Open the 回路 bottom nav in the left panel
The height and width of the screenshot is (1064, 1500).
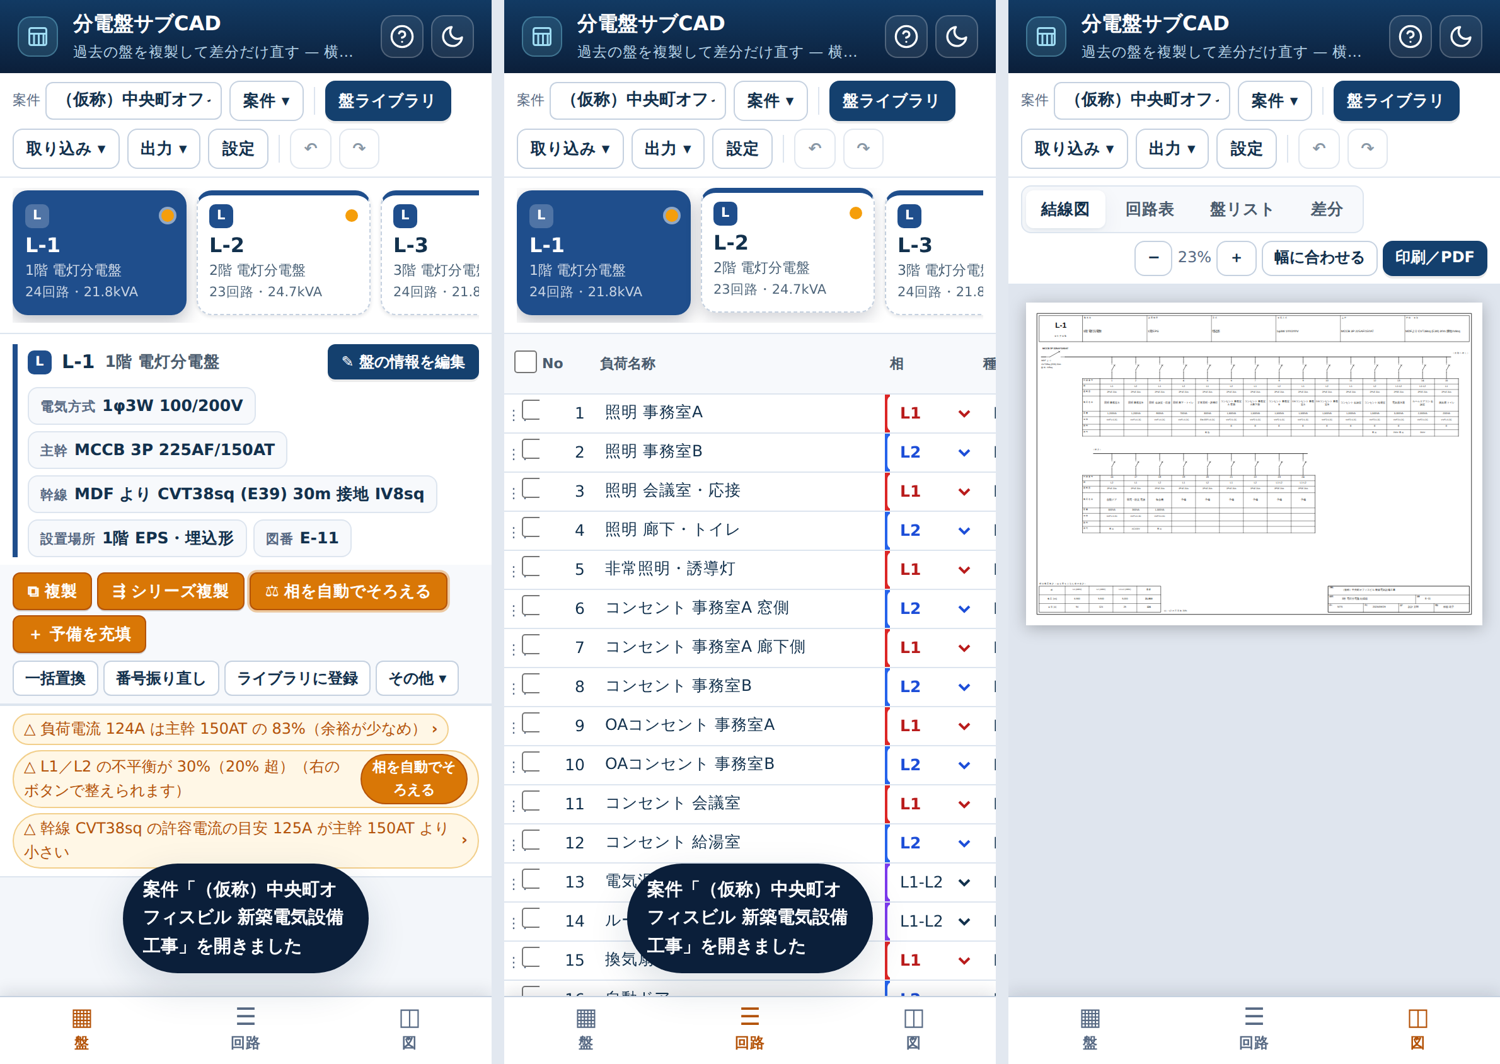tap(245, 1030)
